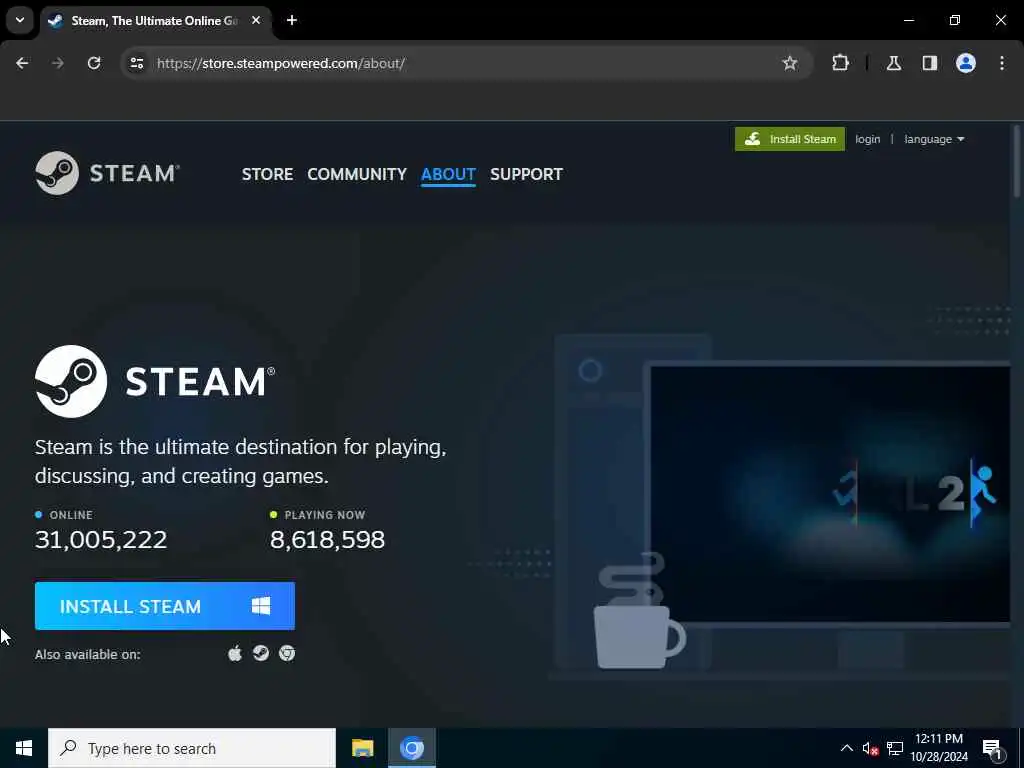Click the Chromium taskbar icon
This screenshot has width=1024, height=768.
point(411,748)
